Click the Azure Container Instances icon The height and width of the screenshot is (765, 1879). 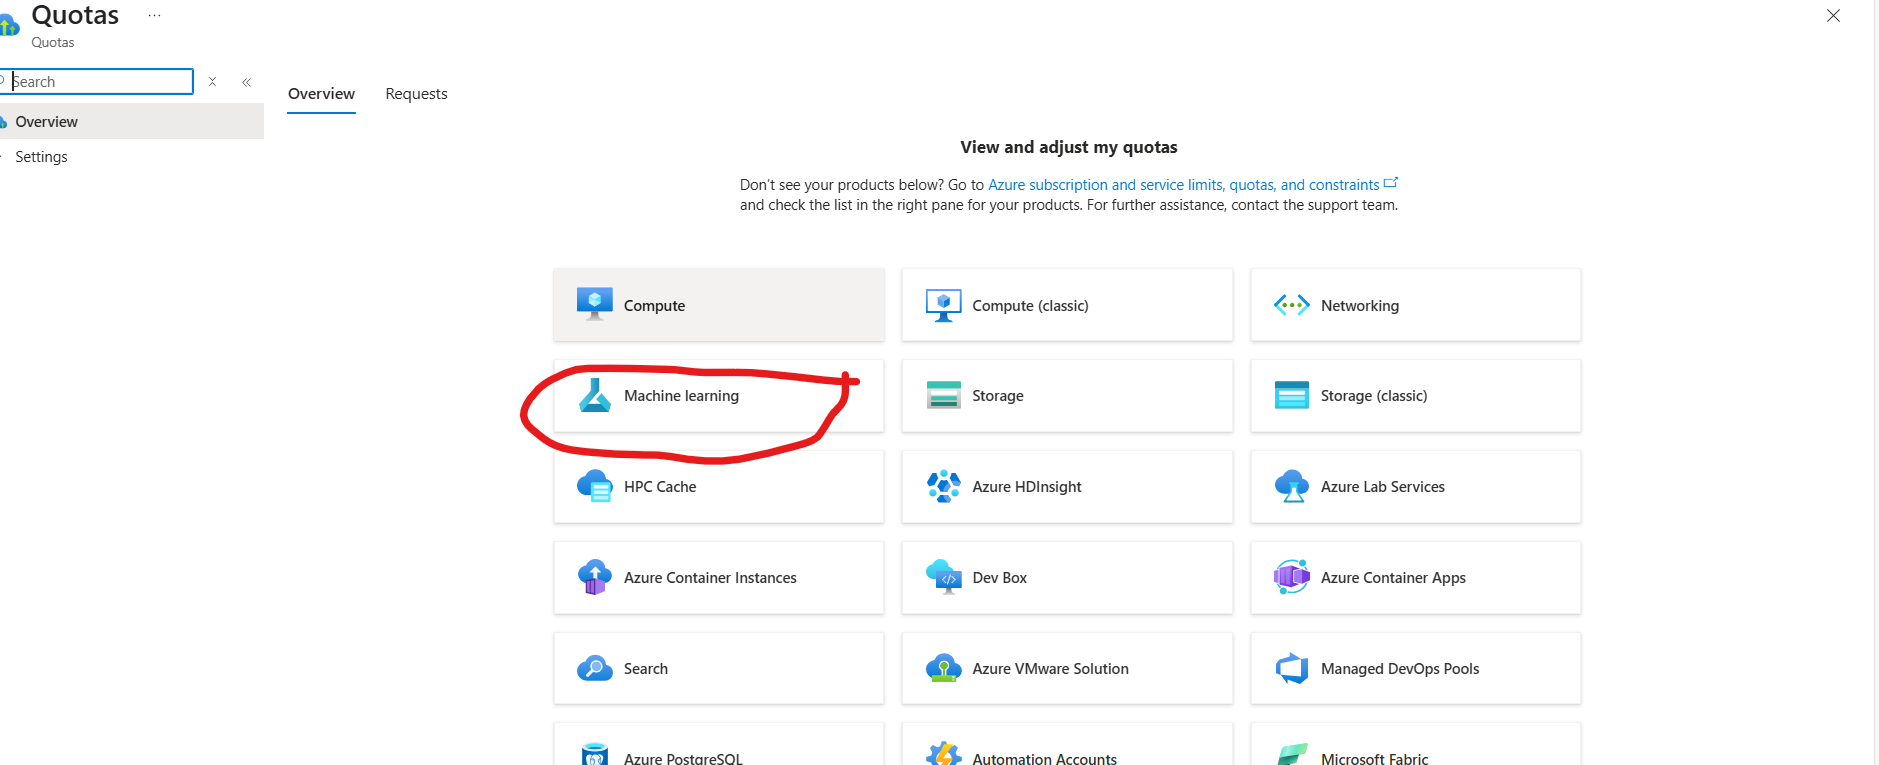[x=594, y=577]
